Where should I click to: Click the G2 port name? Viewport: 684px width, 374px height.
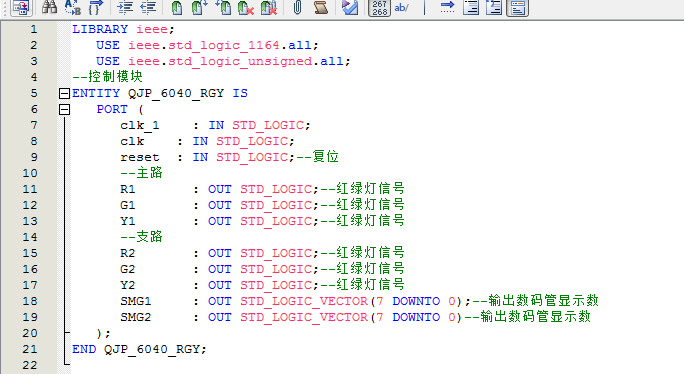[127, 269]
